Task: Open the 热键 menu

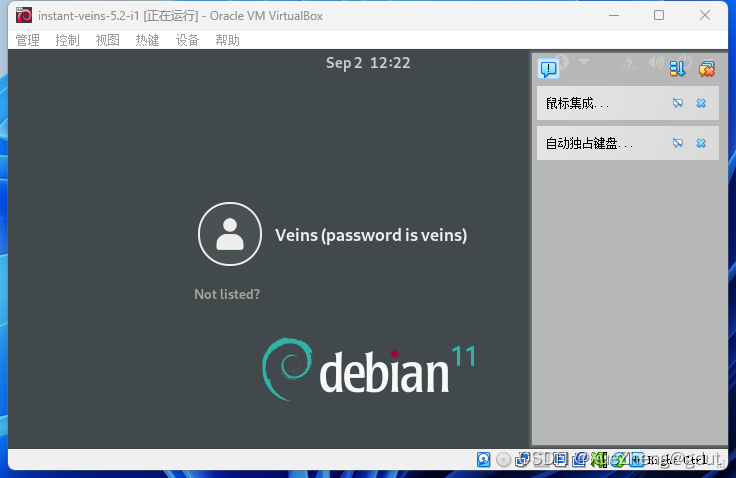Action: 147,40
